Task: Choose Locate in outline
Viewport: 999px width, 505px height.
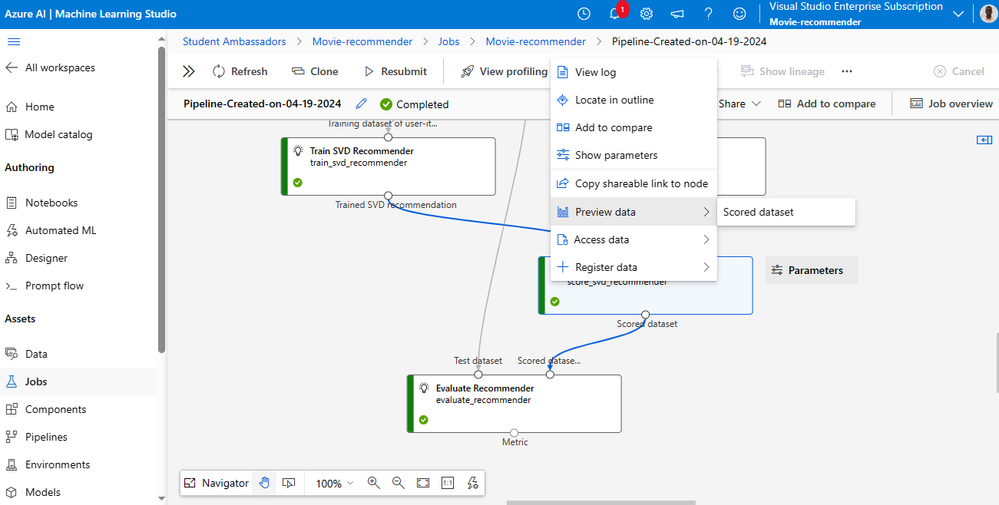Action: tap(634, 100)
